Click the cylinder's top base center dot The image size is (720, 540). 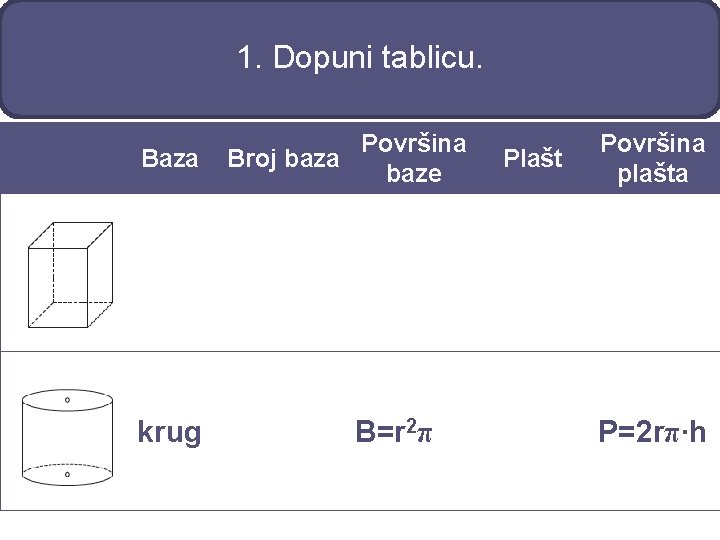click(67, 399)
